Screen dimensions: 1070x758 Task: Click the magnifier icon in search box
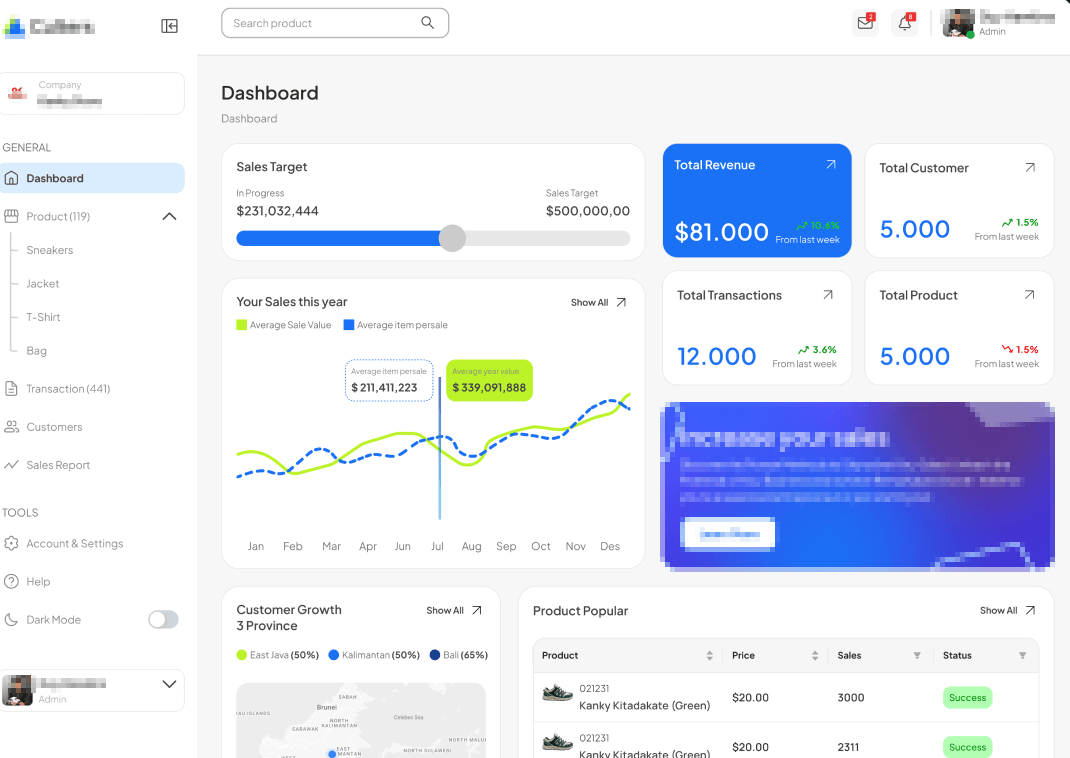[x=427, y=23]
